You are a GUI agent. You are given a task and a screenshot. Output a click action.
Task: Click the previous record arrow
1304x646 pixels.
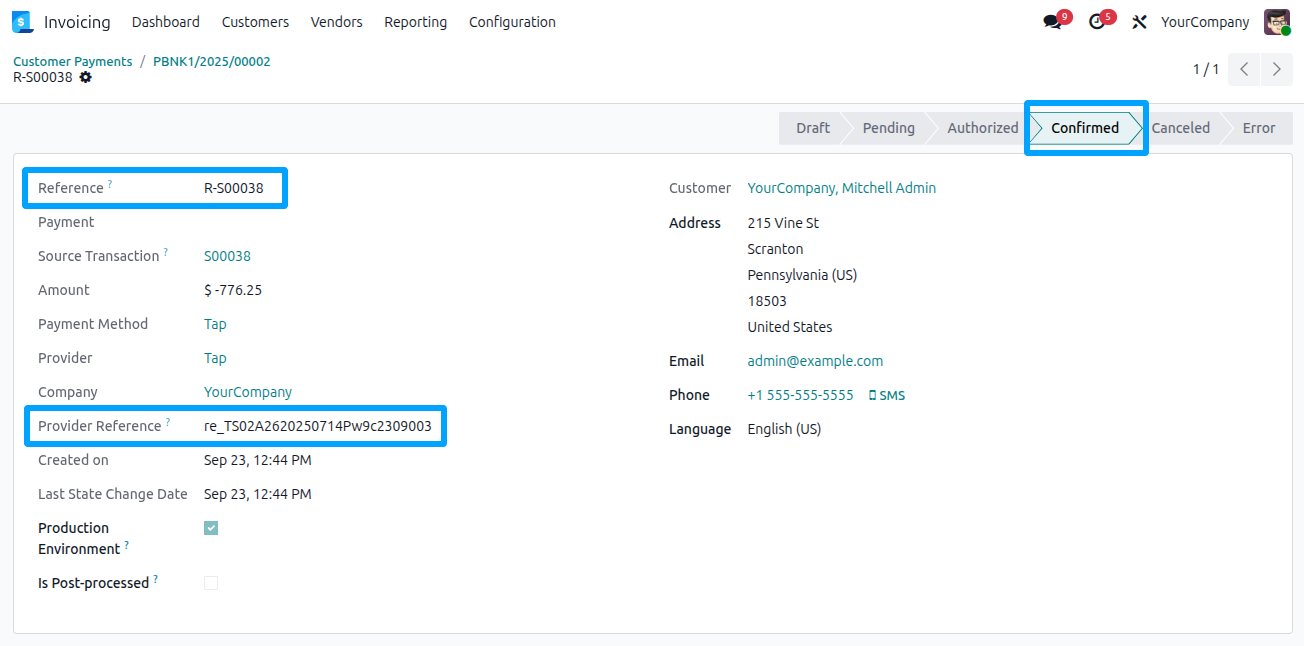[x=1243, y=69]
